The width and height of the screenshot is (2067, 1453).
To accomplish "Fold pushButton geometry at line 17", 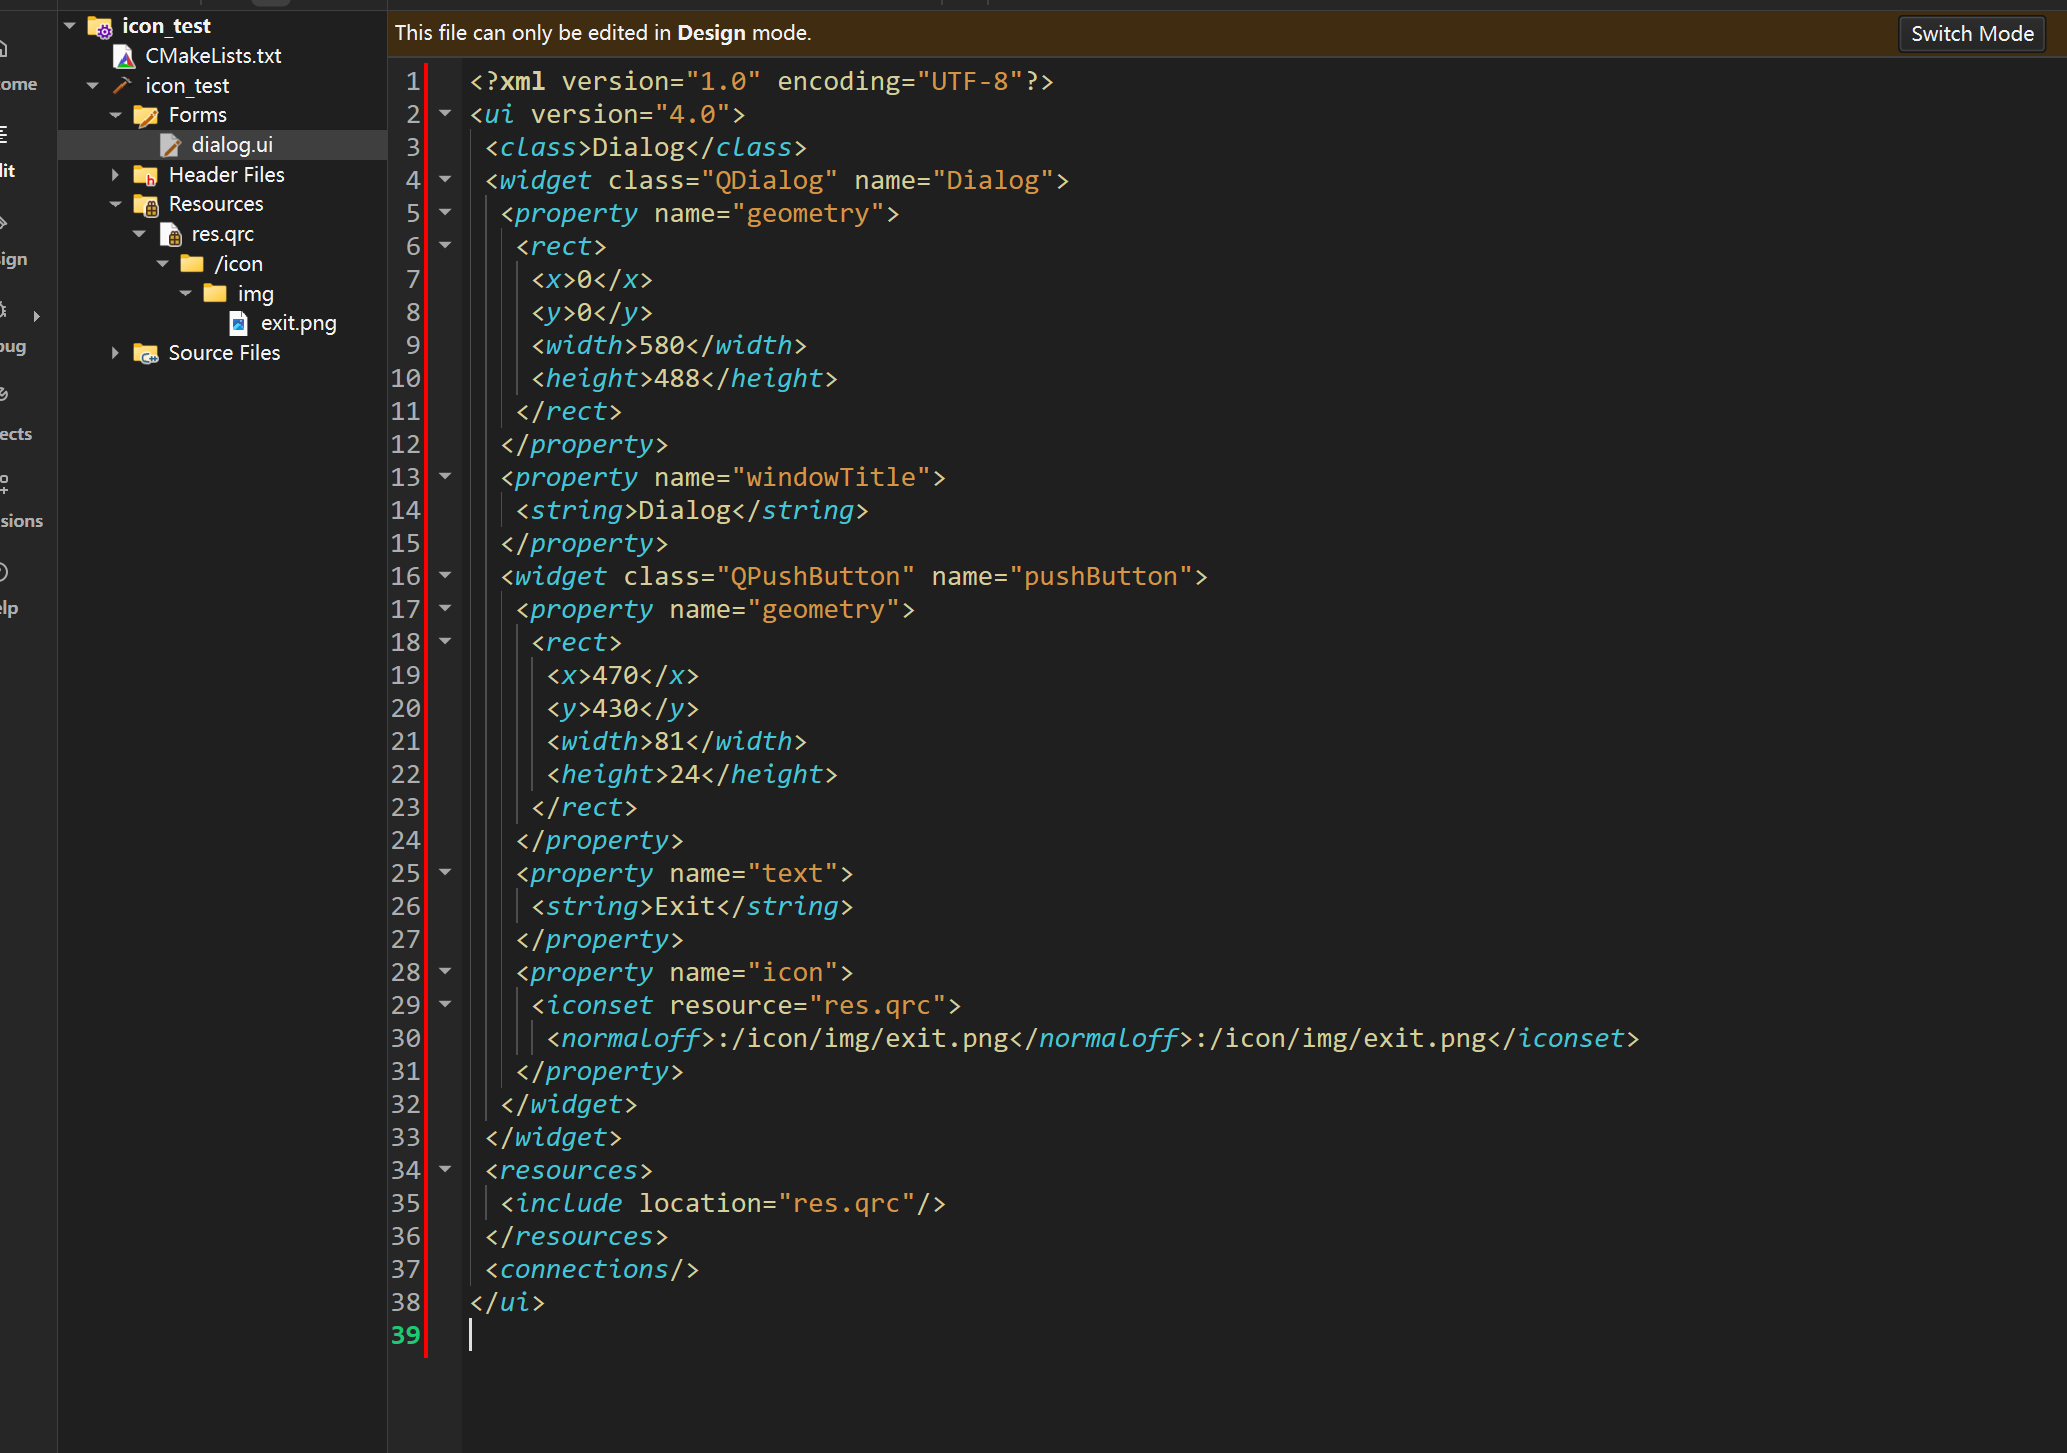I will point(446,609).
